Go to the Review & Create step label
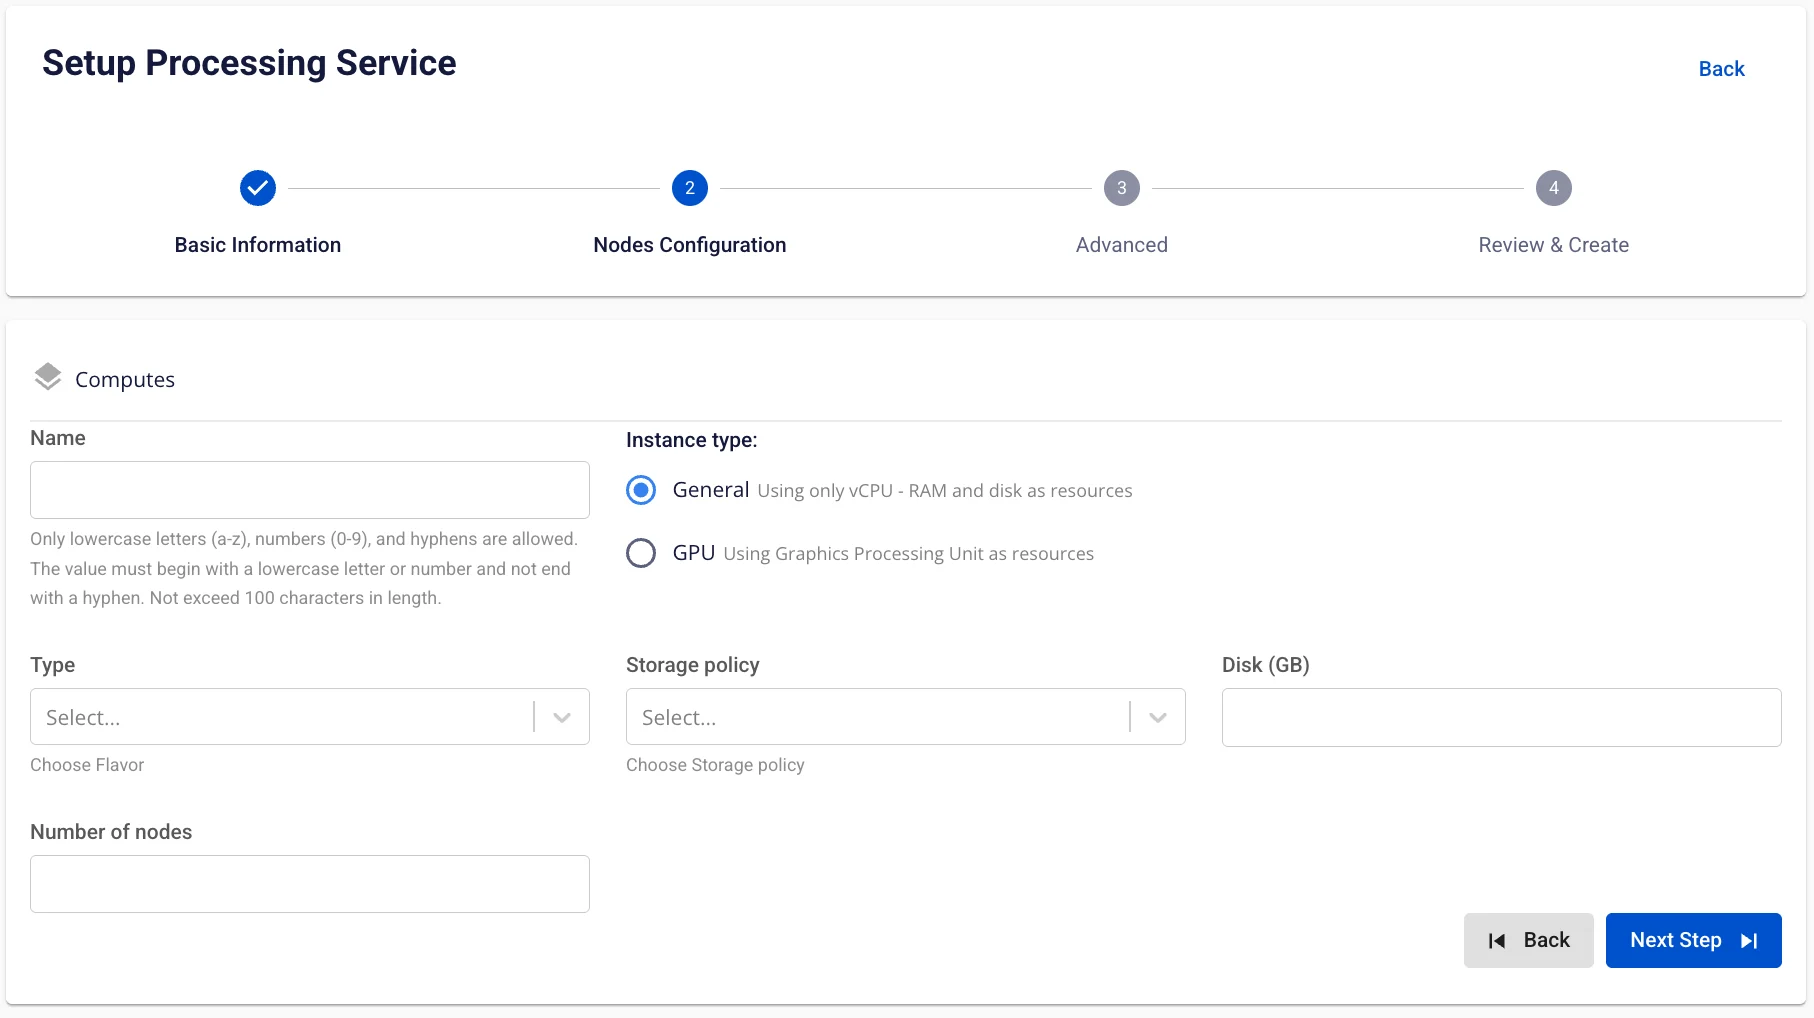The image size is (1814, 1018). tap(1554, 245)
